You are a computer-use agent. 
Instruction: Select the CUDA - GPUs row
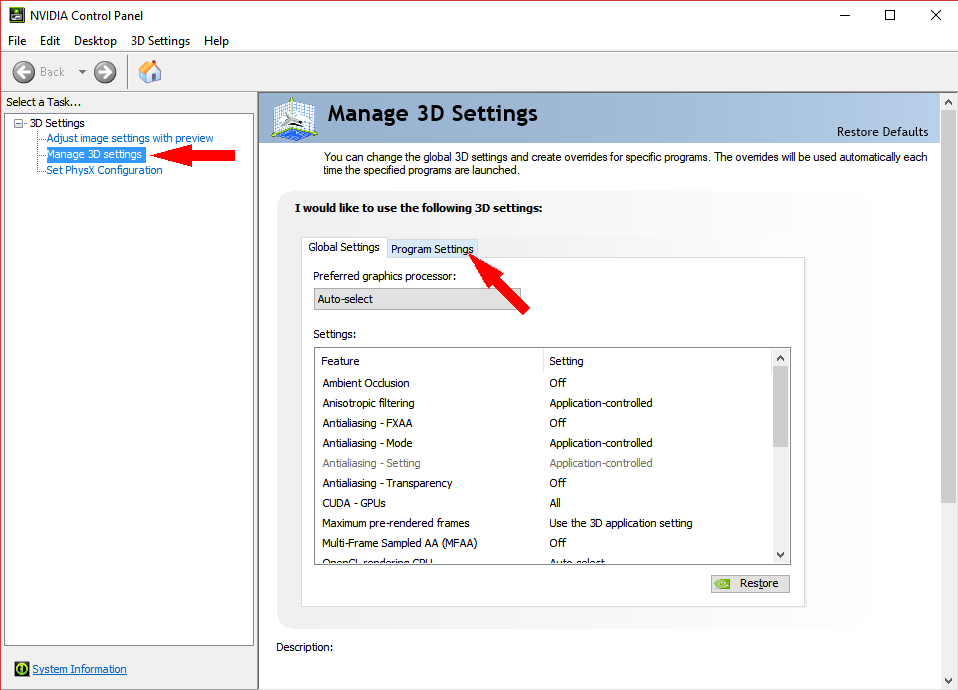pyautogui.click(x=544, y=503)
